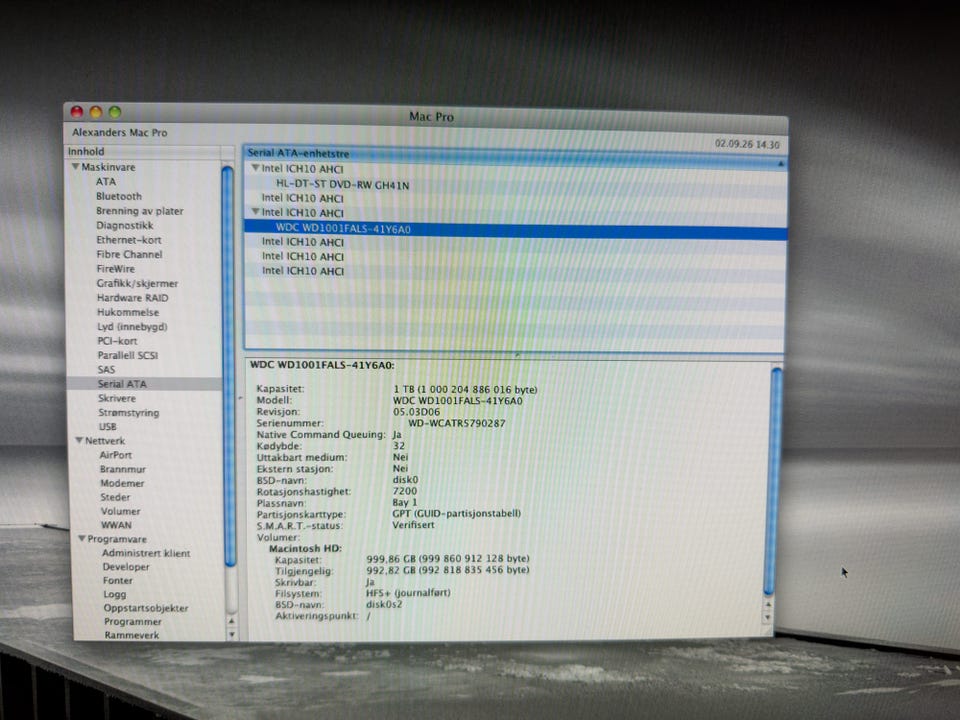Collapse the first Intel ICH10 AHCI node
Screen dimensions: 960x720
tap(255, 168)
